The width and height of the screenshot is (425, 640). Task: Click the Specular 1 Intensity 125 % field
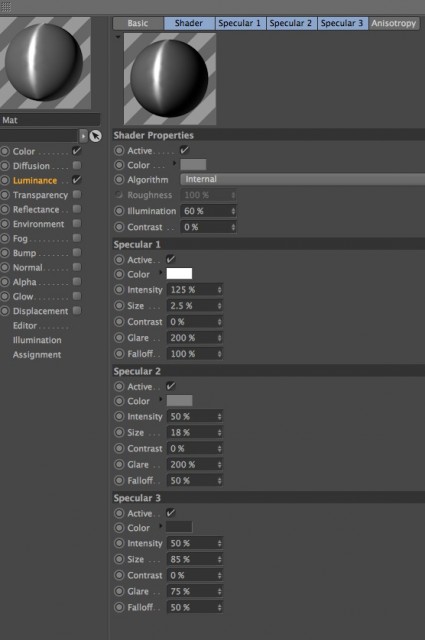194,290
